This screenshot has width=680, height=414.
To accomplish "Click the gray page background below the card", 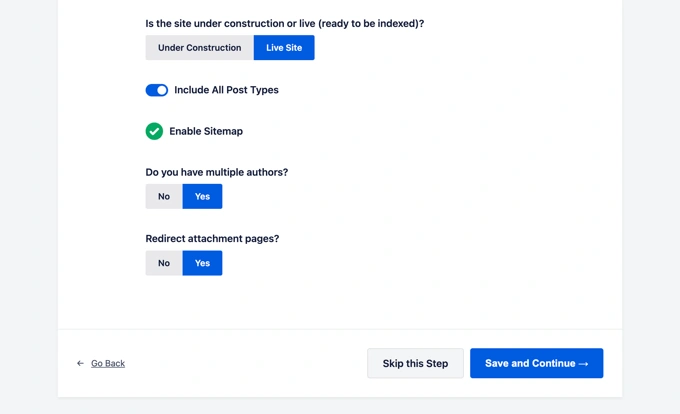I will pyautogui.click(x=340, y=405).
